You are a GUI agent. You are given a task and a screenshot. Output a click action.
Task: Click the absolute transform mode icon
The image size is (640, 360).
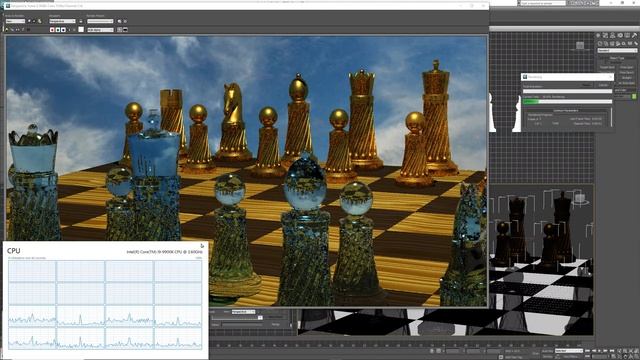pos(438,351)
